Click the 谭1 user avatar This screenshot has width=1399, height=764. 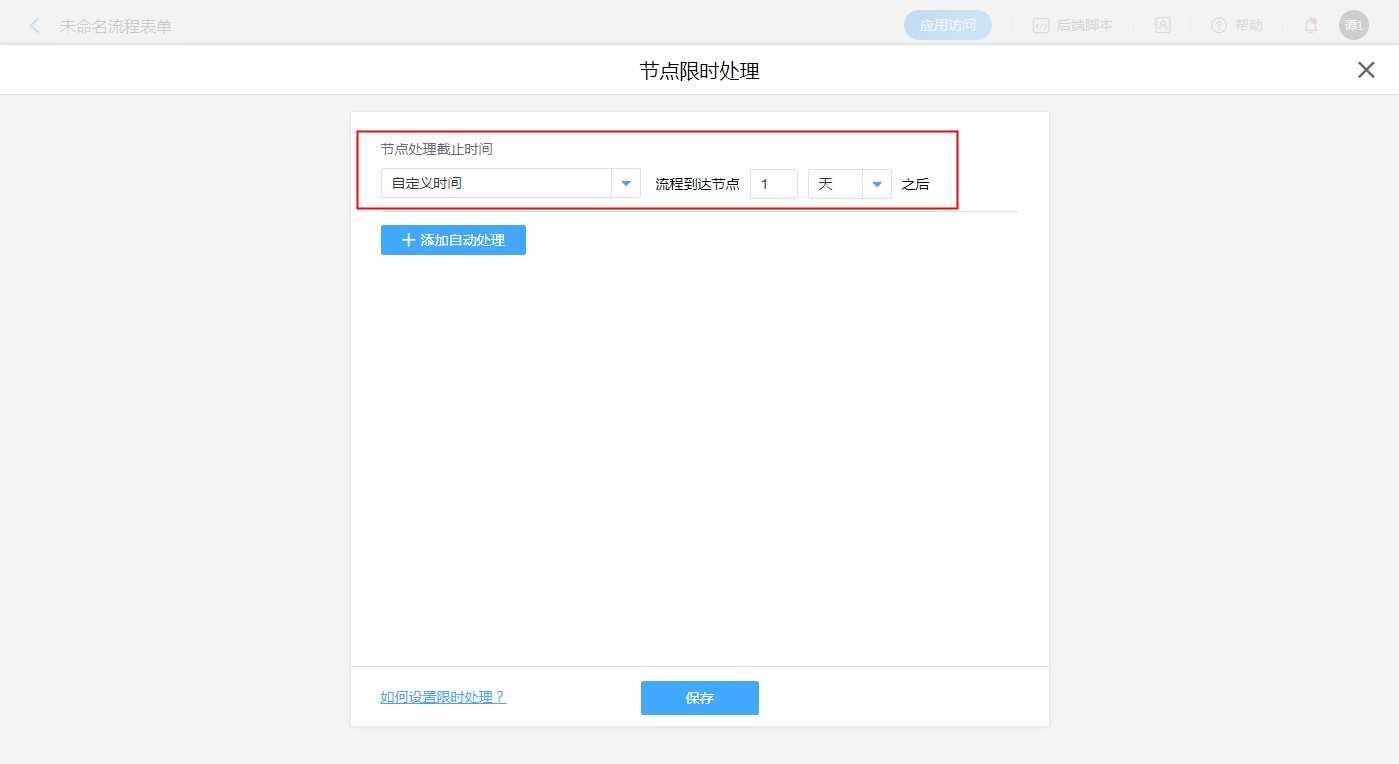click(1353, 26)
